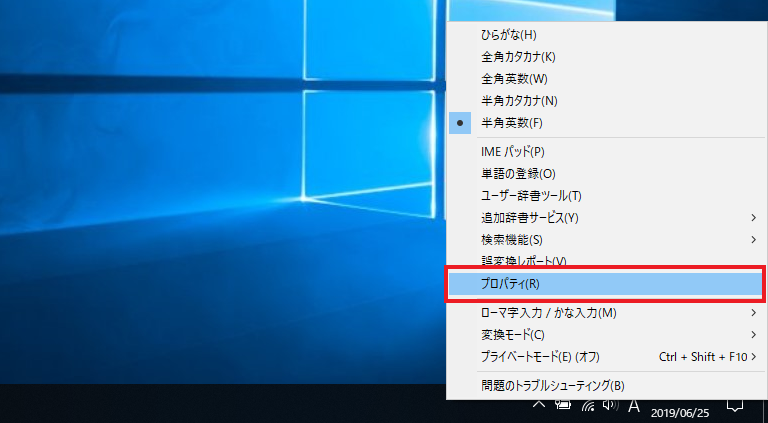
Task: Show hidden icons with tray chevron
Action: pyautogui.click(x=538, y=404)
